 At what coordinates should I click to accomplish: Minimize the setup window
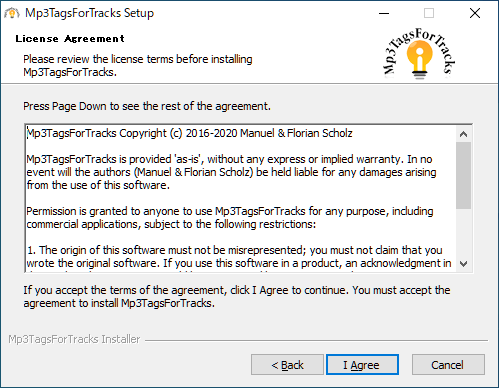point(384,13)
